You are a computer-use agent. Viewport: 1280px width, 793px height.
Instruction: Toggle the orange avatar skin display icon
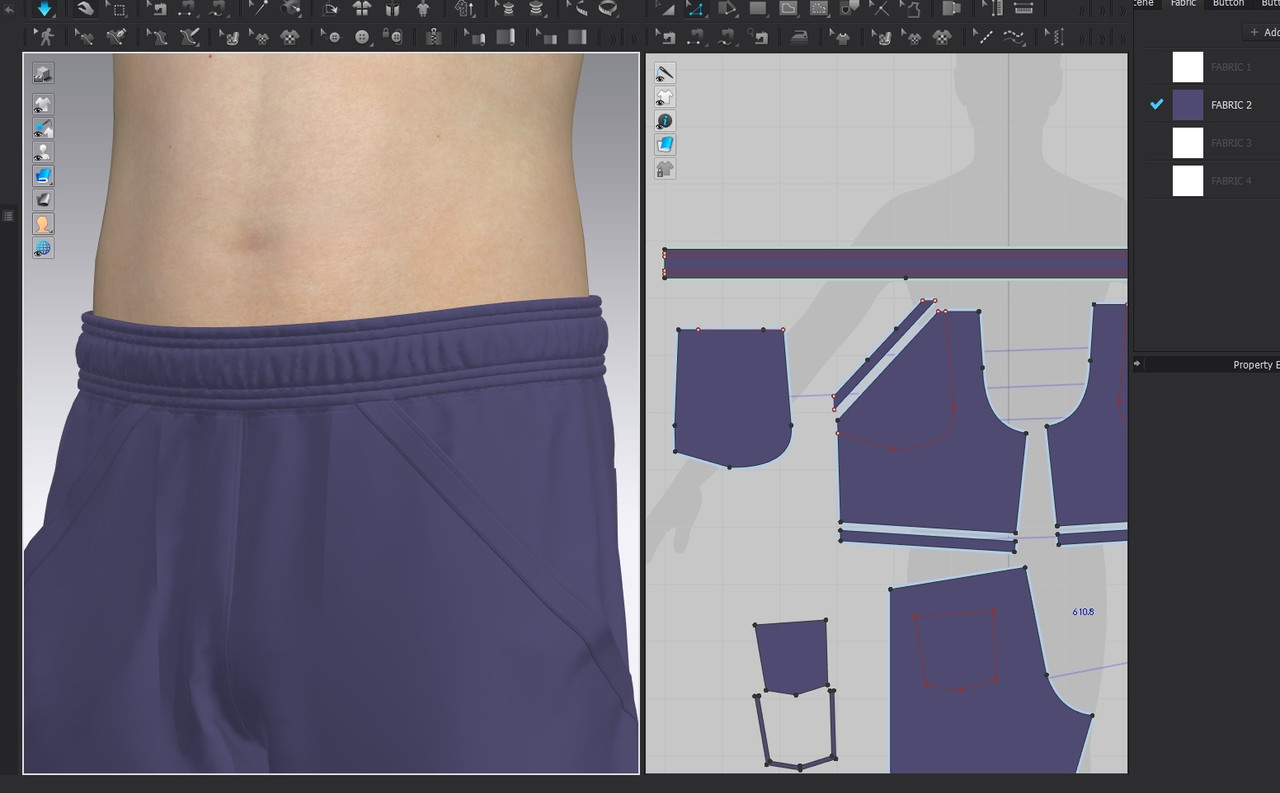[x=43, y=224]
